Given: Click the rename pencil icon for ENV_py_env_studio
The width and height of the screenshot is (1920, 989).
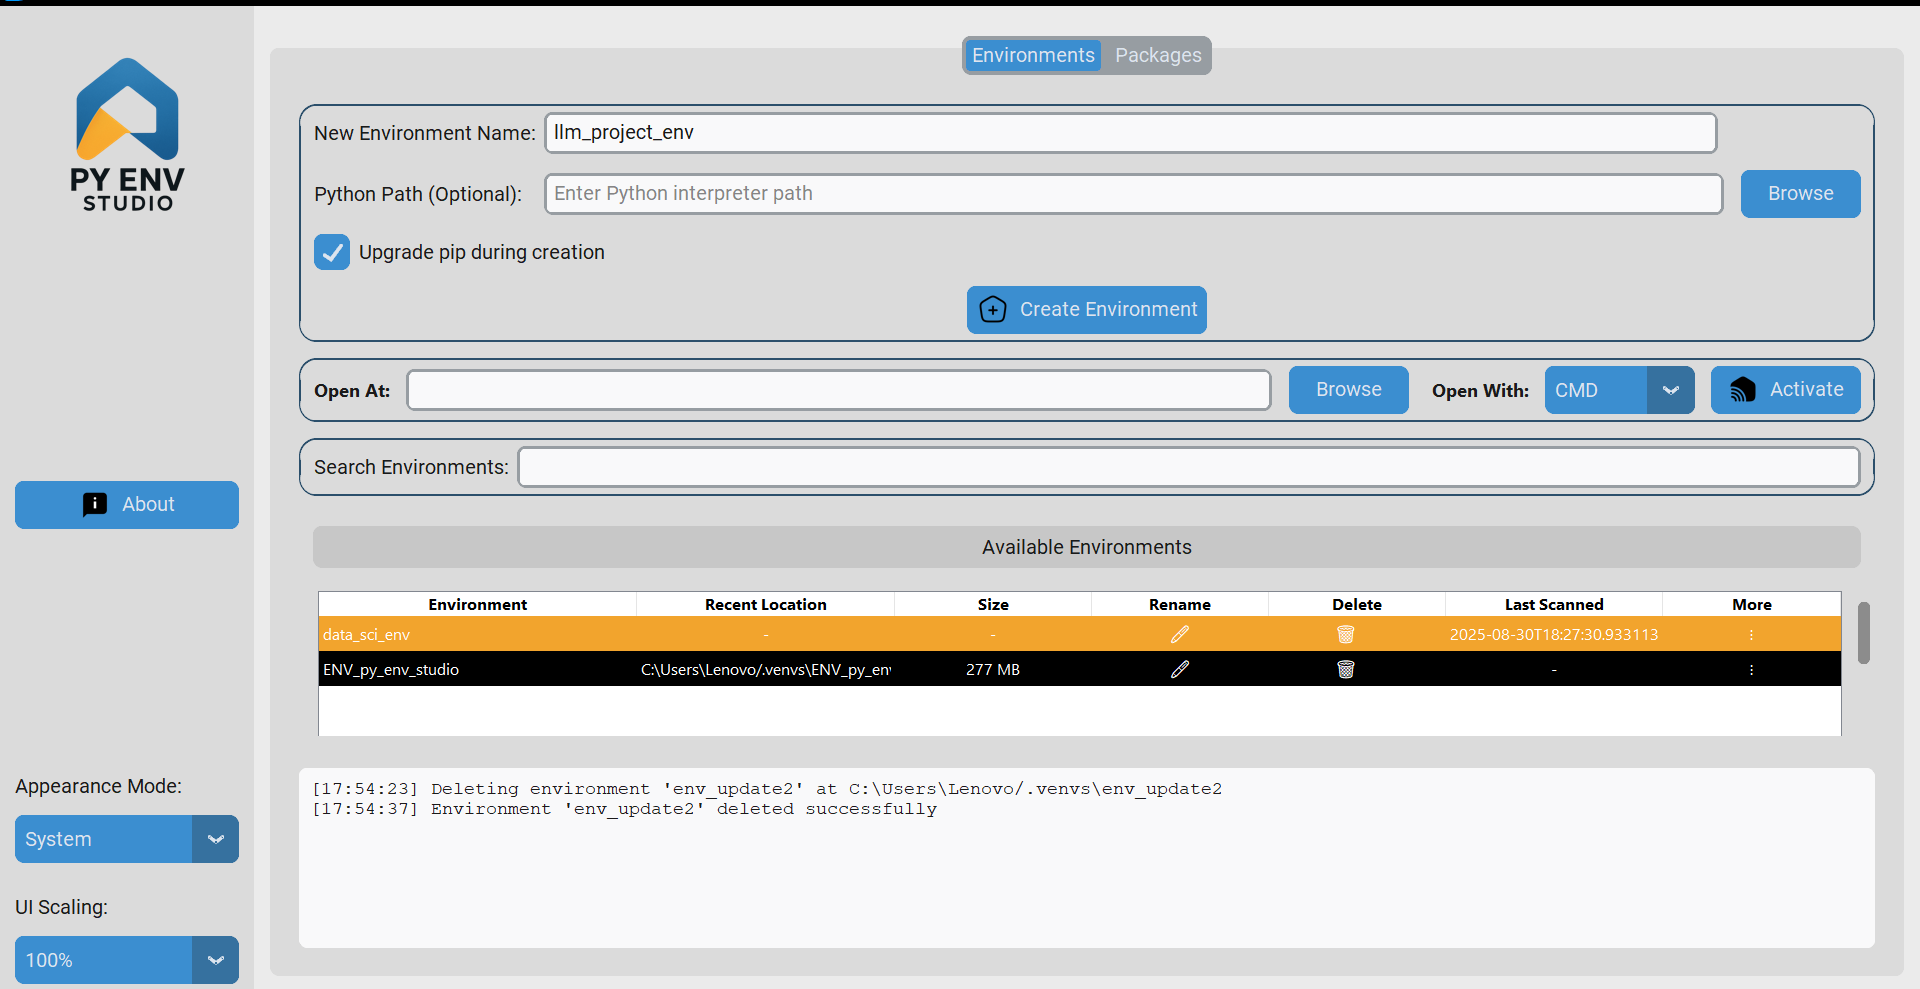Looking at the screenshot, I should click(x=1180, y=669).
